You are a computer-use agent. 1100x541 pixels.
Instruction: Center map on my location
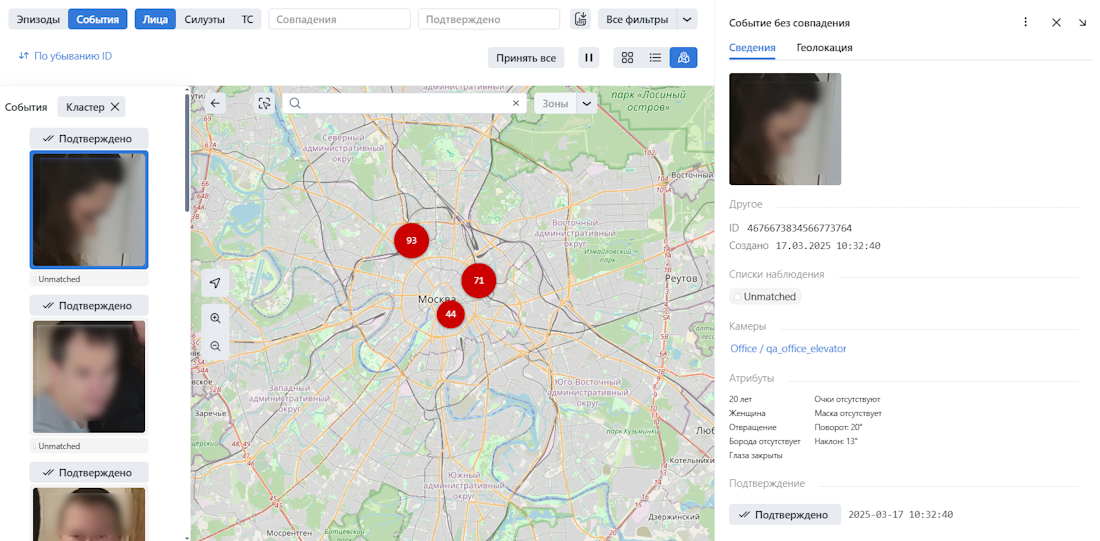(215, 284)
